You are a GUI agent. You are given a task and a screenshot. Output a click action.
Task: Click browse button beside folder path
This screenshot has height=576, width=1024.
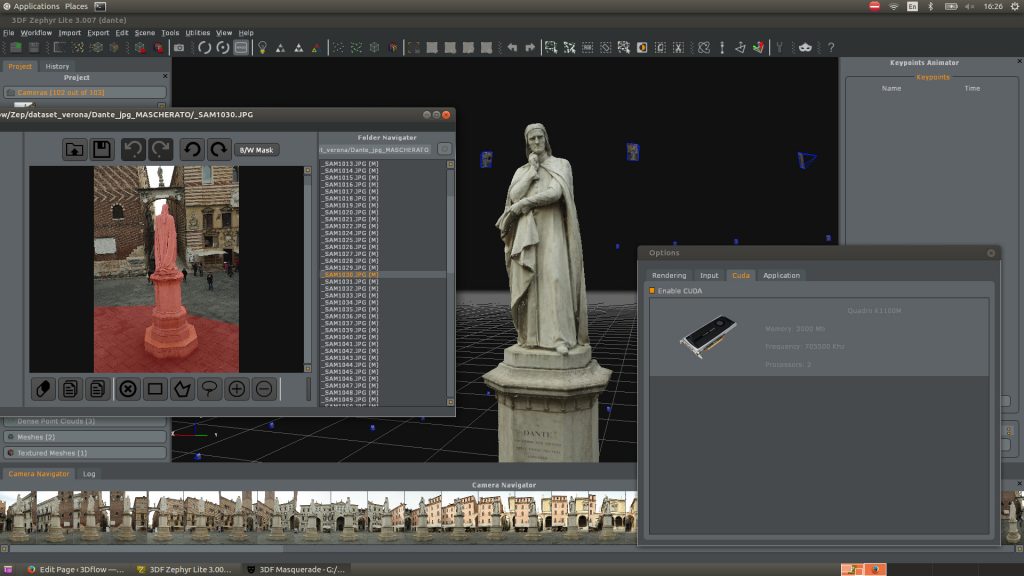pos(445,150)
